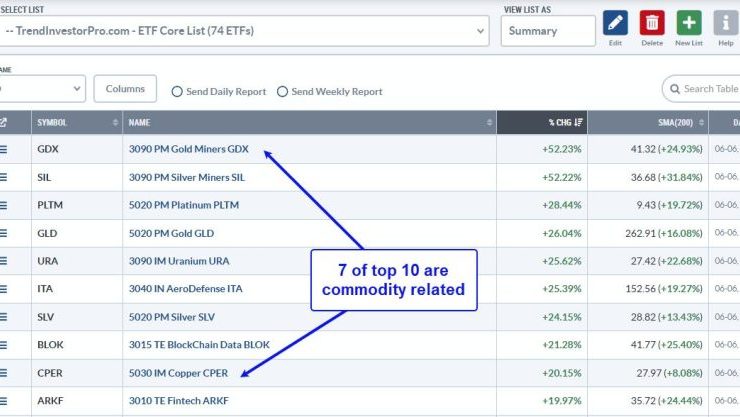This screenshot has height=417, width=740.
Task: Open the row menu icon for GDX
Action: point(4,150)
